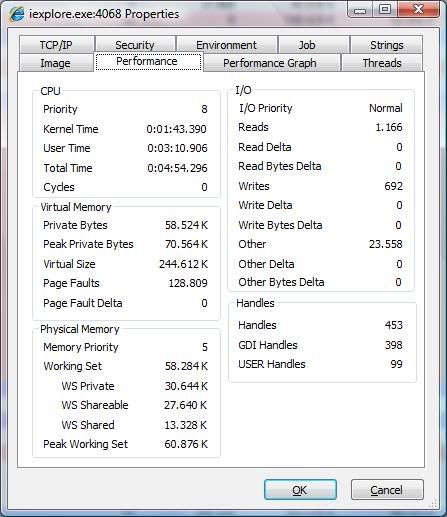
Task: Select Reads value 1.166
Action: point(389,127)
